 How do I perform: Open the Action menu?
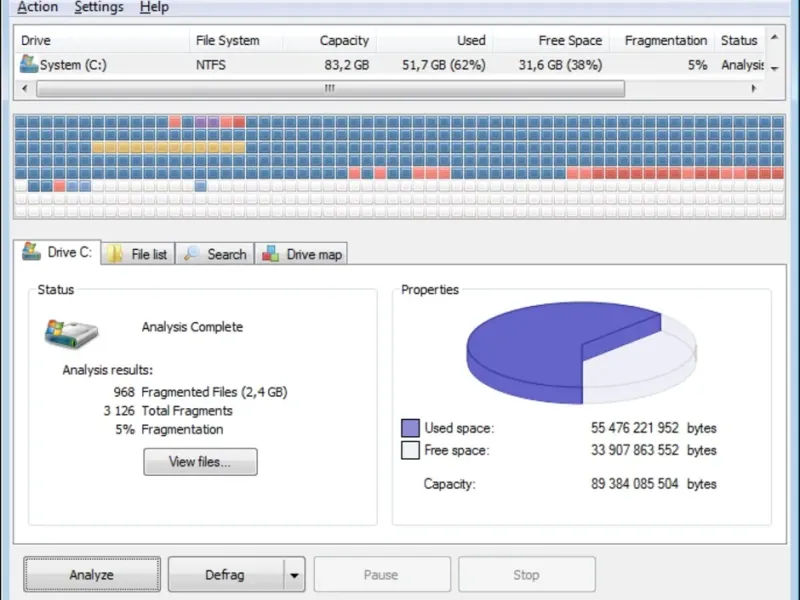point(37,7)
